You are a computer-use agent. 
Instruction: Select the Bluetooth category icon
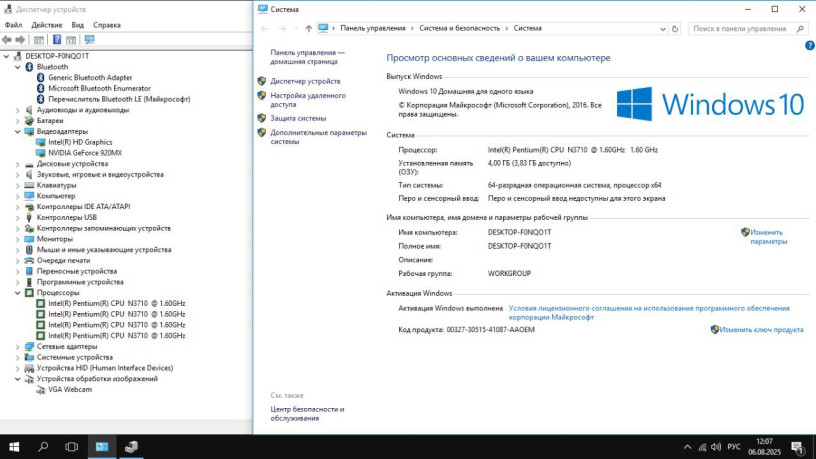tap(29, 67)
